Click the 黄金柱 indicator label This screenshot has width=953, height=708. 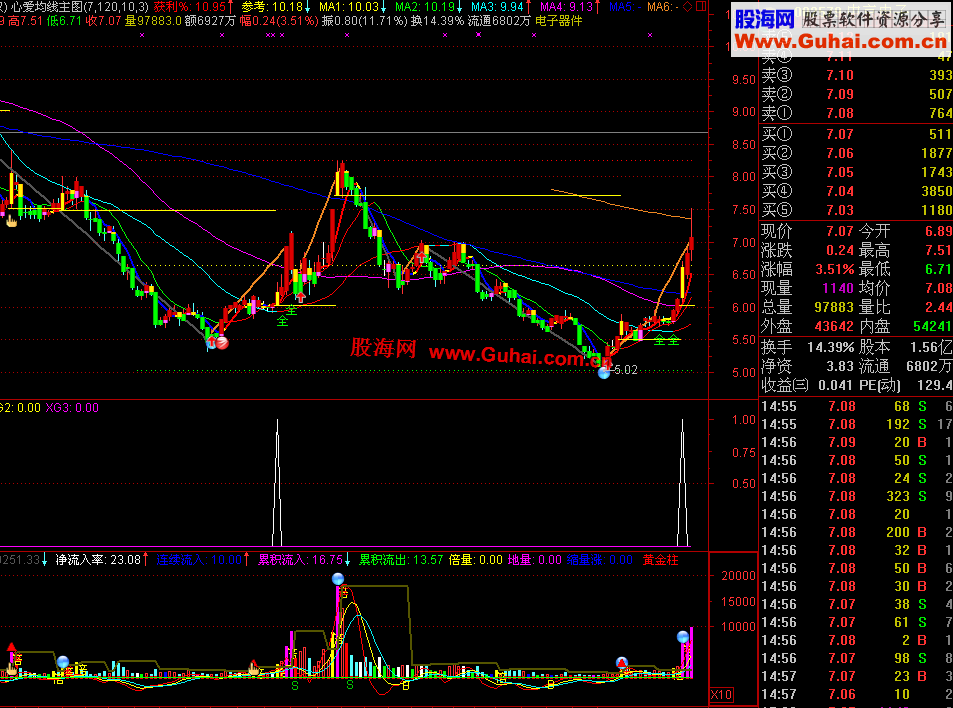(x=660, y=560)
